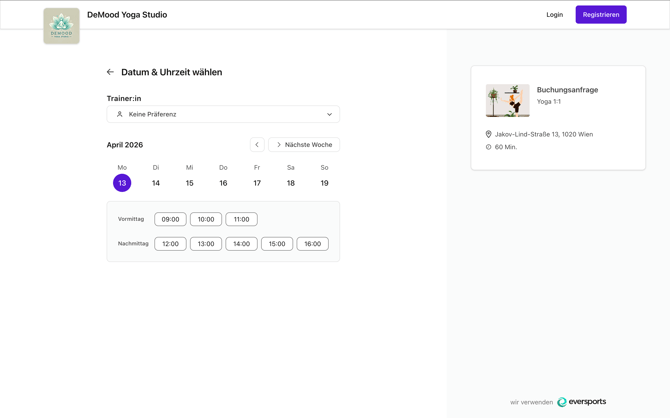Click the eversports logo in footer
670x418 pixels.
(x=582, y=402)
